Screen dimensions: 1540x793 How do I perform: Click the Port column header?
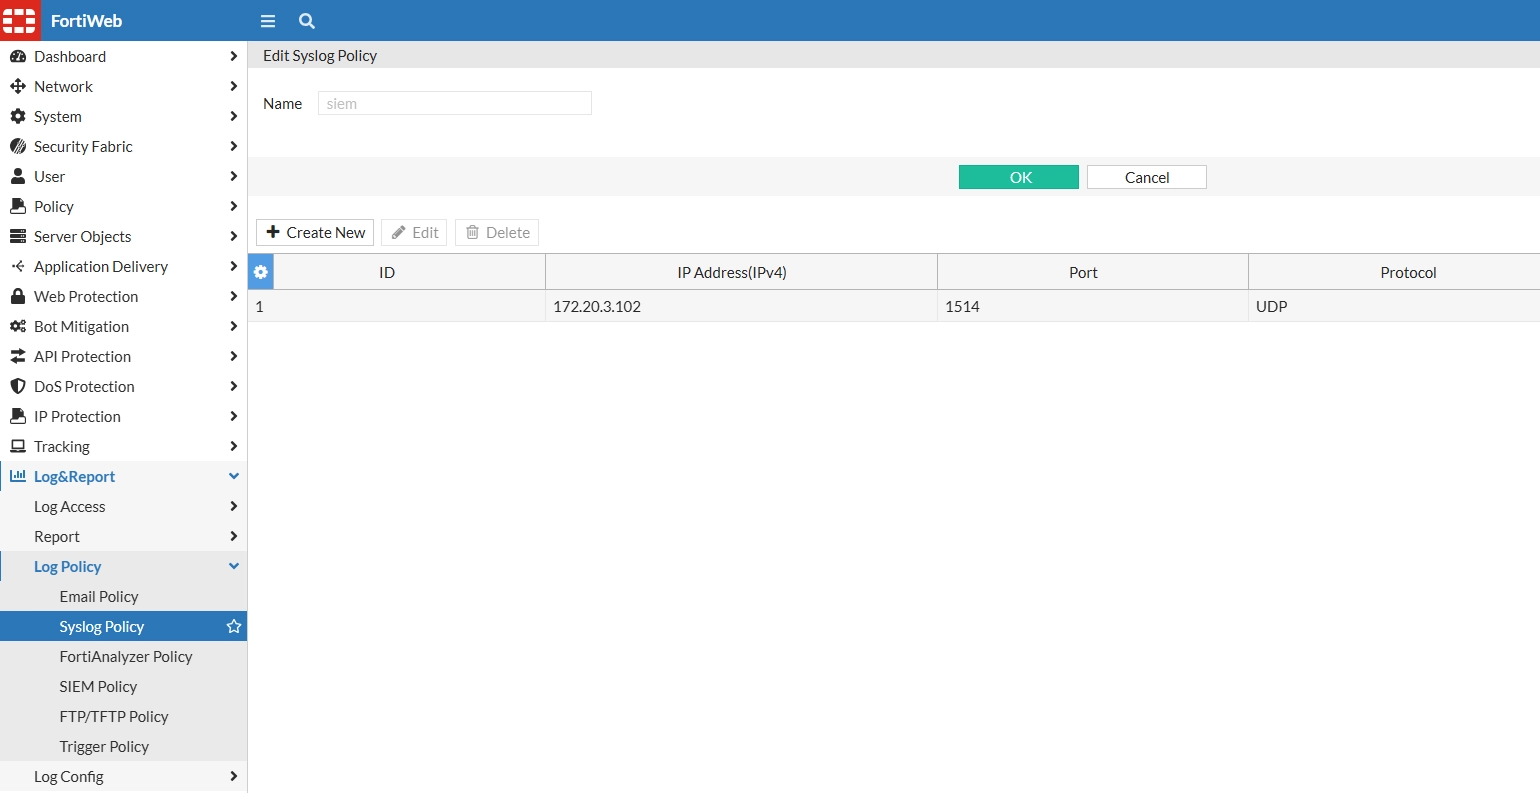(1093, 272)
